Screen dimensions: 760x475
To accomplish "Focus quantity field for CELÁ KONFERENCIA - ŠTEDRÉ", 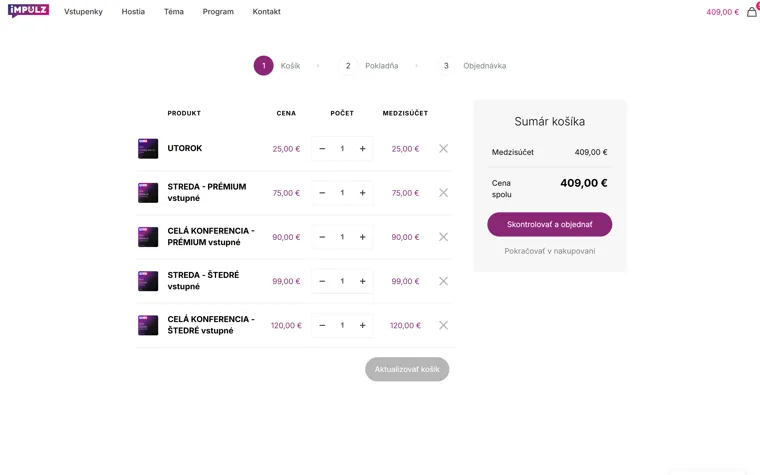I will click(x=342, y=325).
